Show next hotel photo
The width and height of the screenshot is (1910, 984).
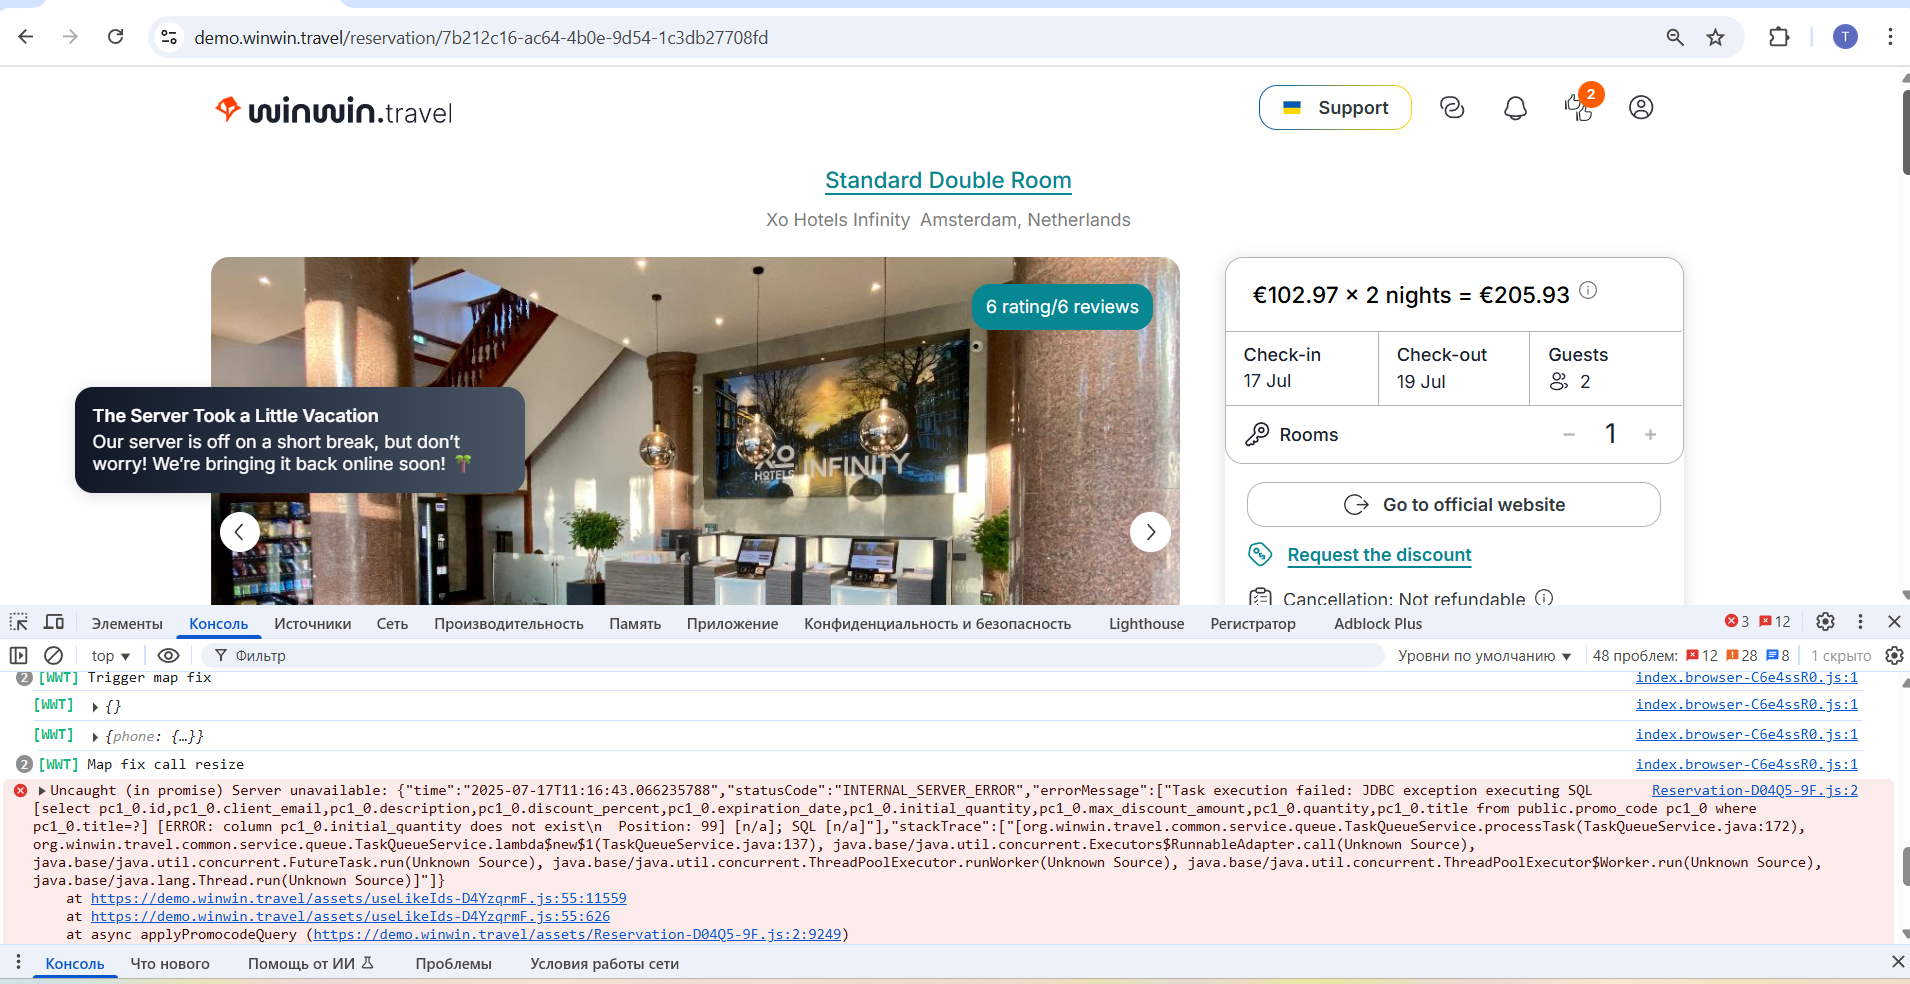[x=1150, y=532]
